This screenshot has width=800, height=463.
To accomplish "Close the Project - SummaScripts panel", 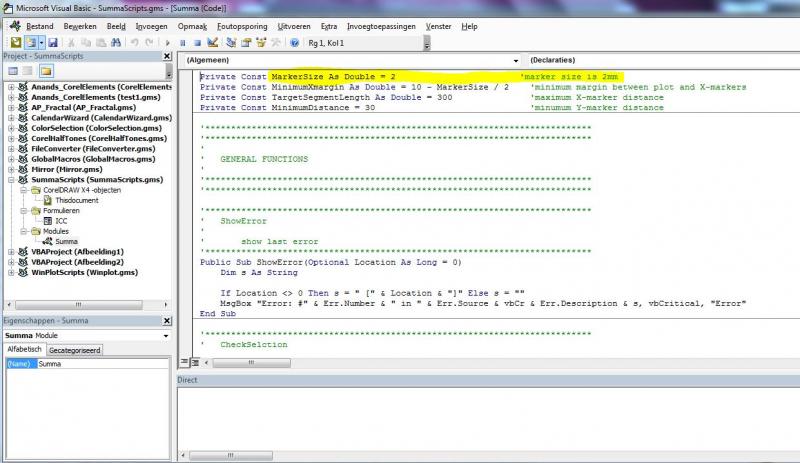I will (167, 56).
